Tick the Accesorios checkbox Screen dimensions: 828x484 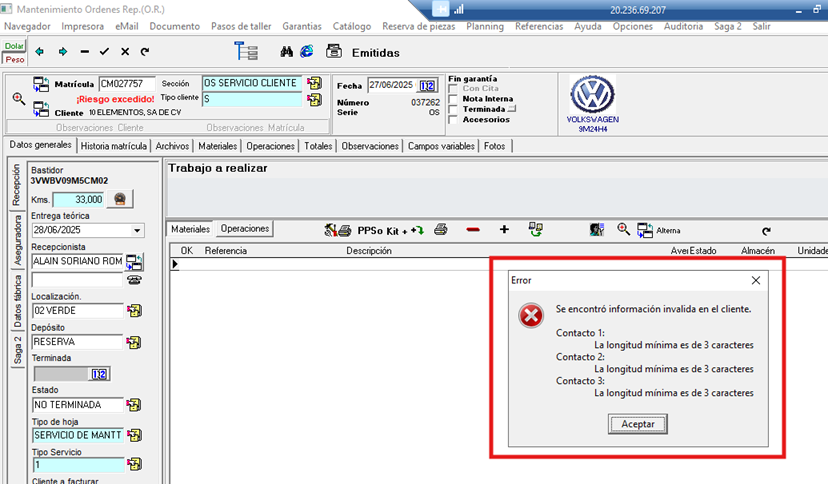pos(455,119)
